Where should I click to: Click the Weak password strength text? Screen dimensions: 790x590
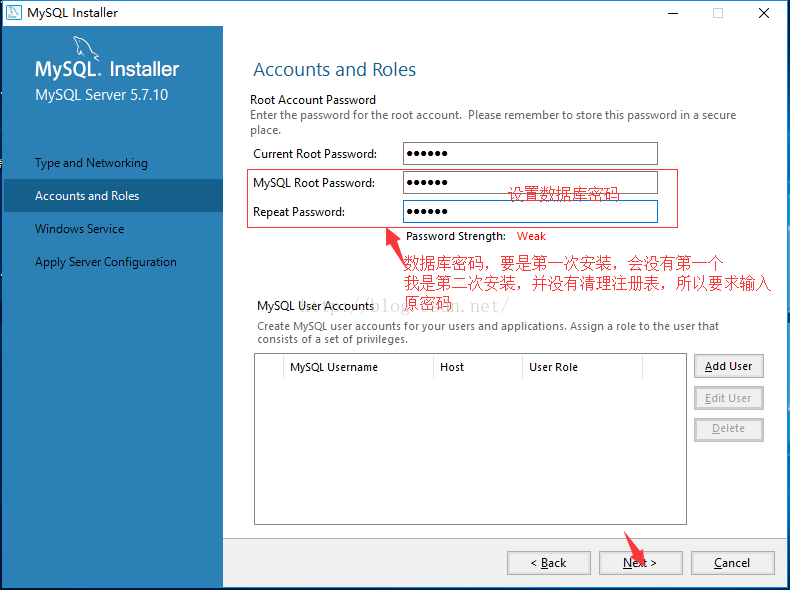531,236
